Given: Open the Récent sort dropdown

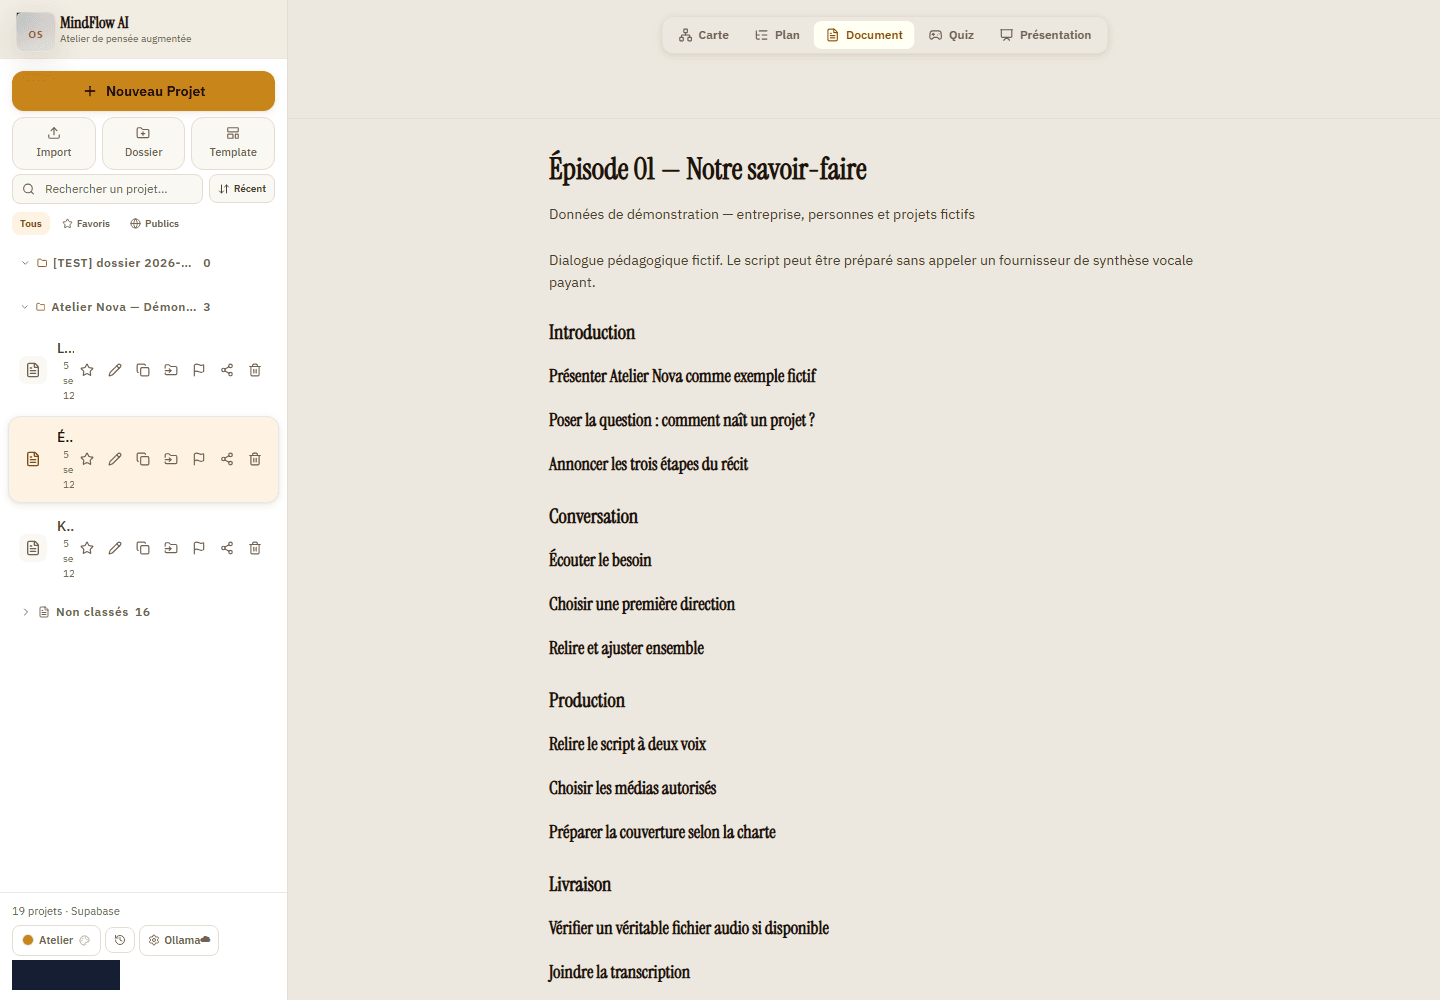Looking at the screenshot, I should 242,189.
